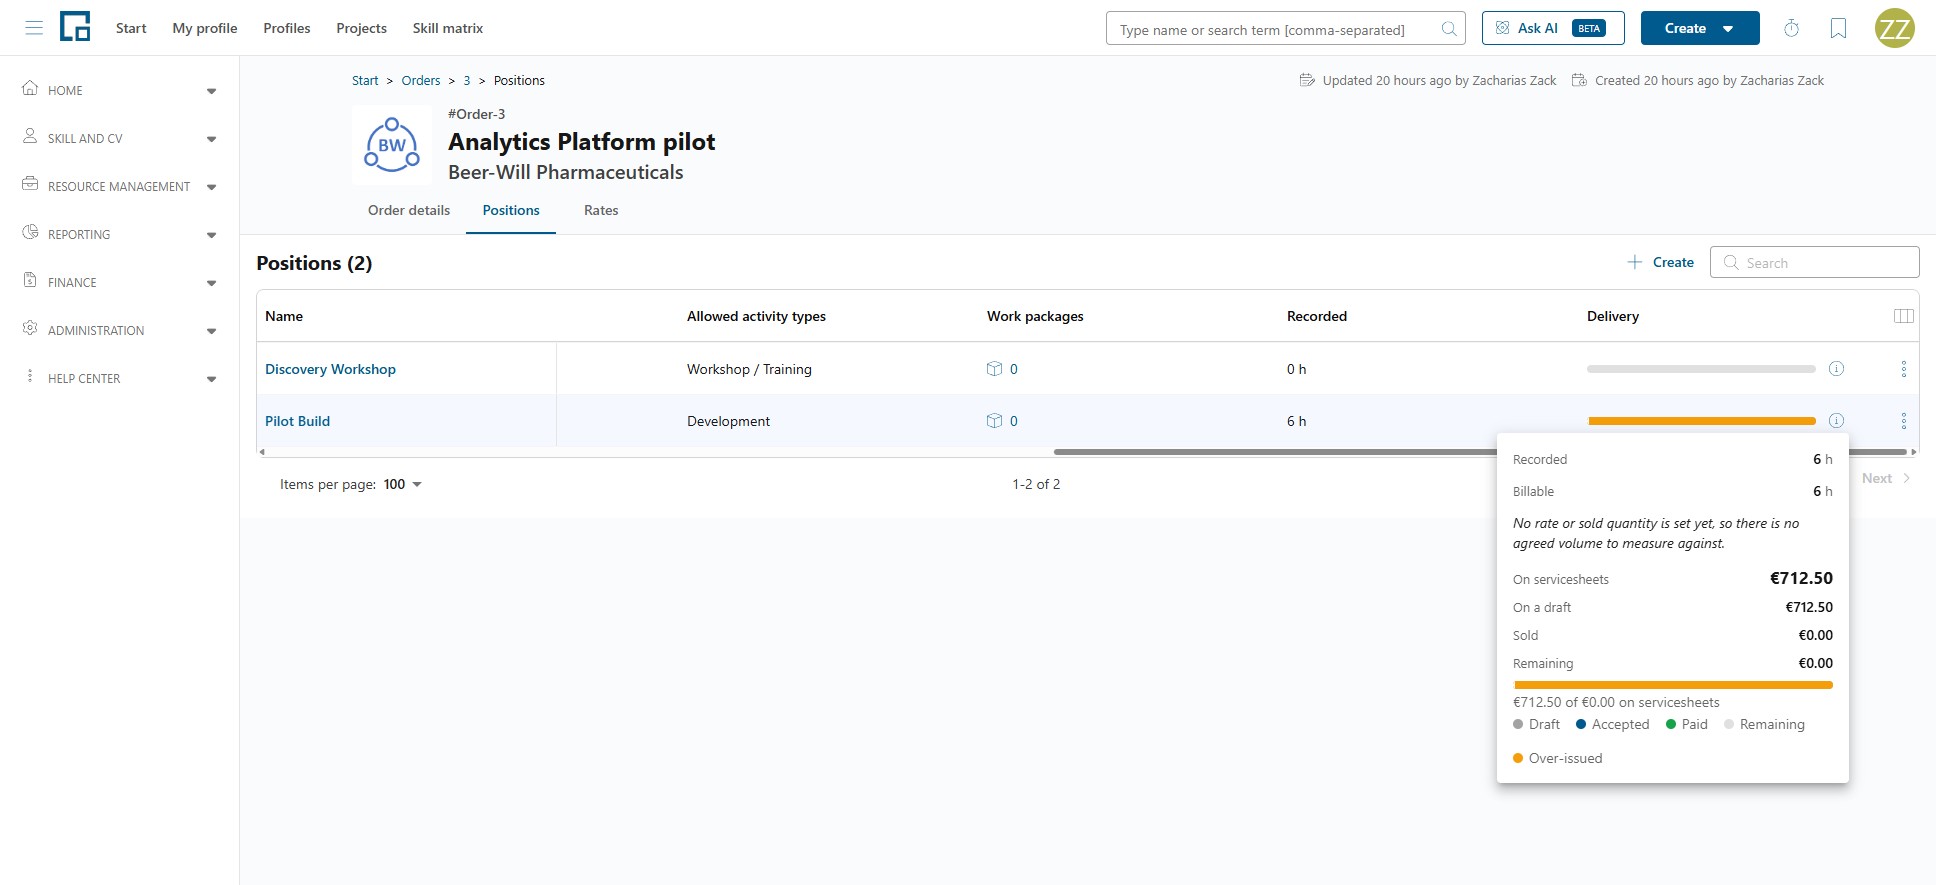Open the Profiles menu item
This screenshot has height=885, width=1936.
click(x=287, y=28)
